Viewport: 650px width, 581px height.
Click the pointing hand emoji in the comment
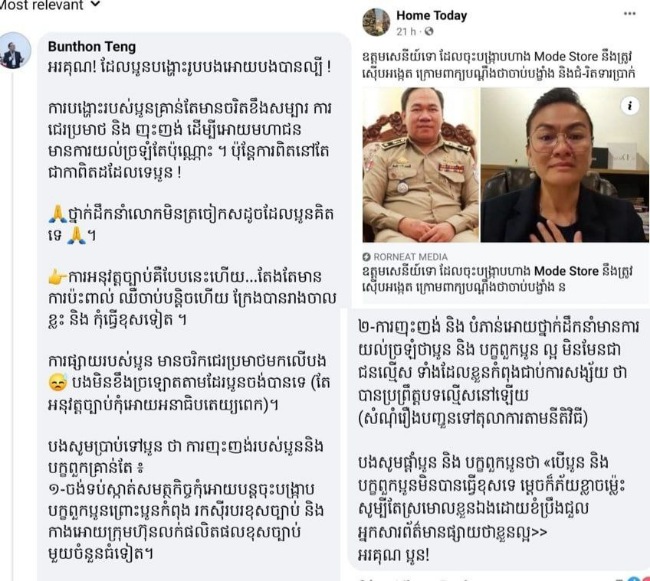pos(57,277)
